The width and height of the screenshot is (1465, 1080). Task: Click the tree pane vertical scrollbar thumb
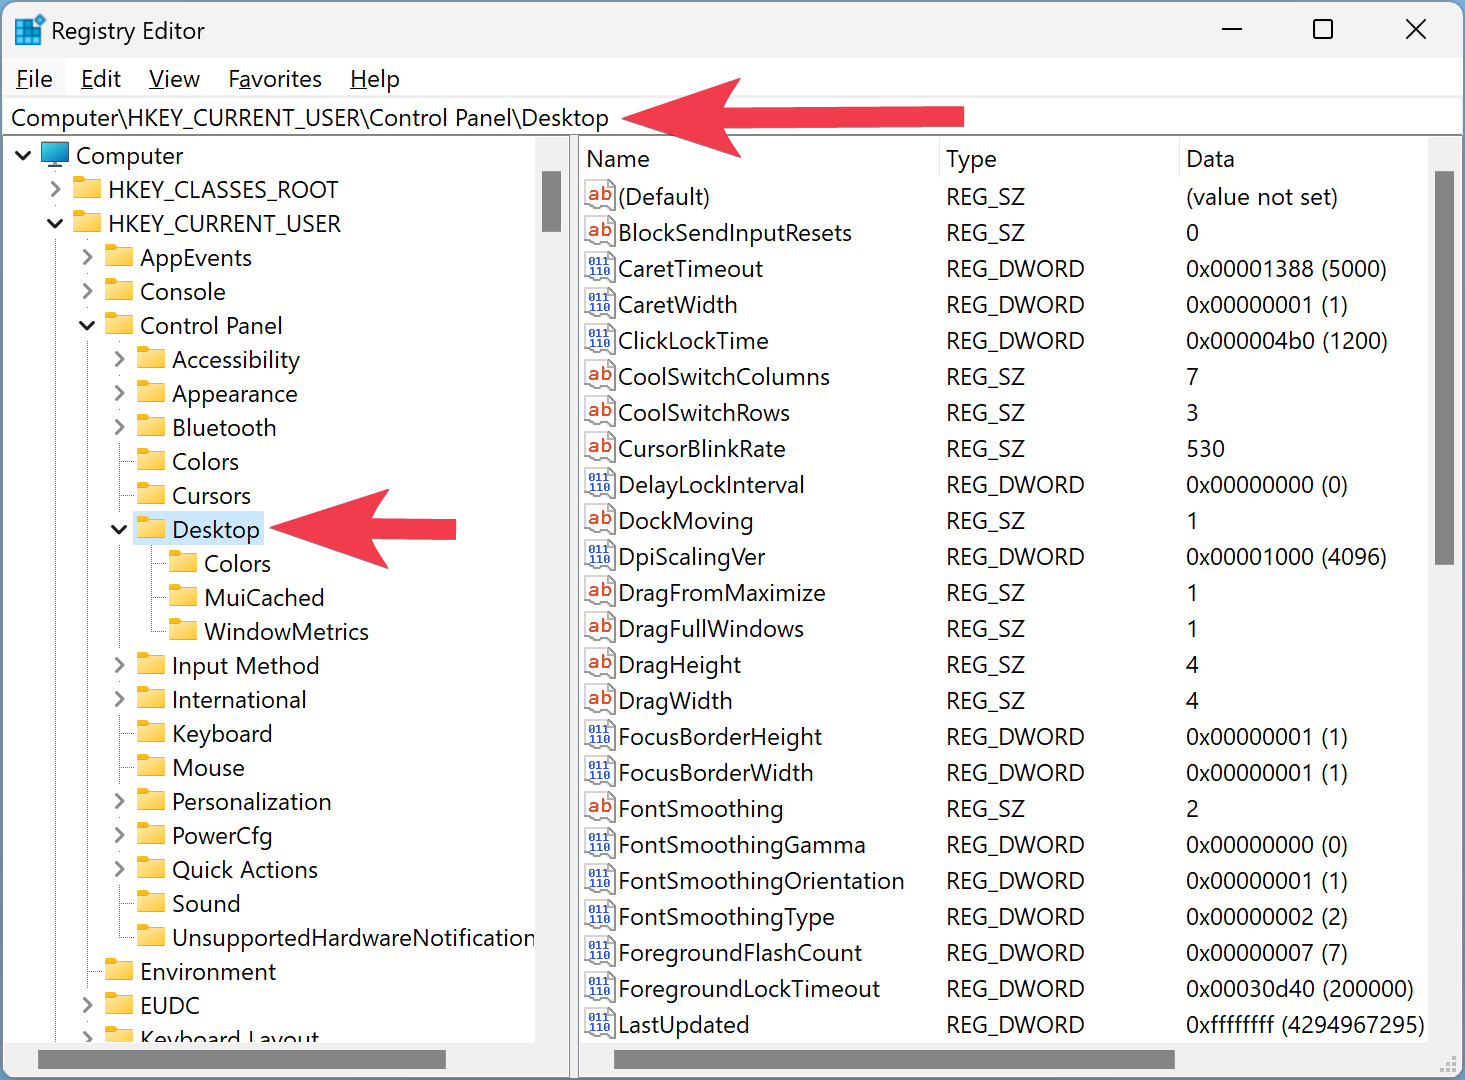(x=551, y=201)
